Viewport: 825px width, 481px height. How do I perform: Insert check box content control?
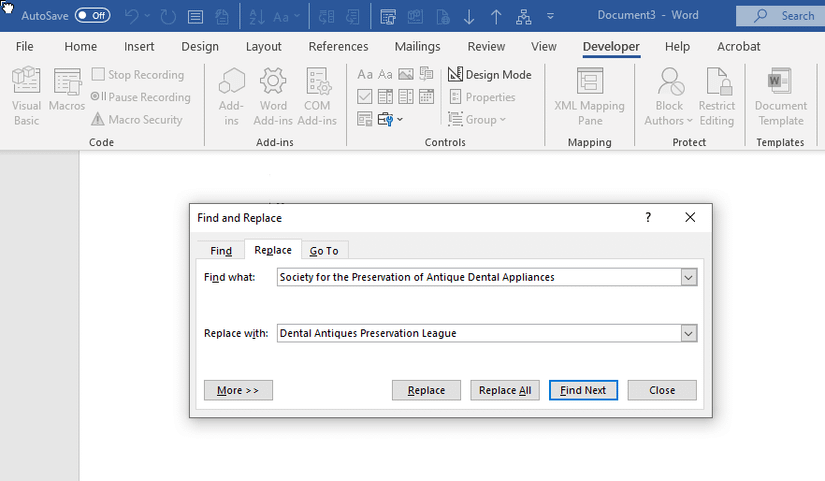pyautogui.click(x=365, y=97)
